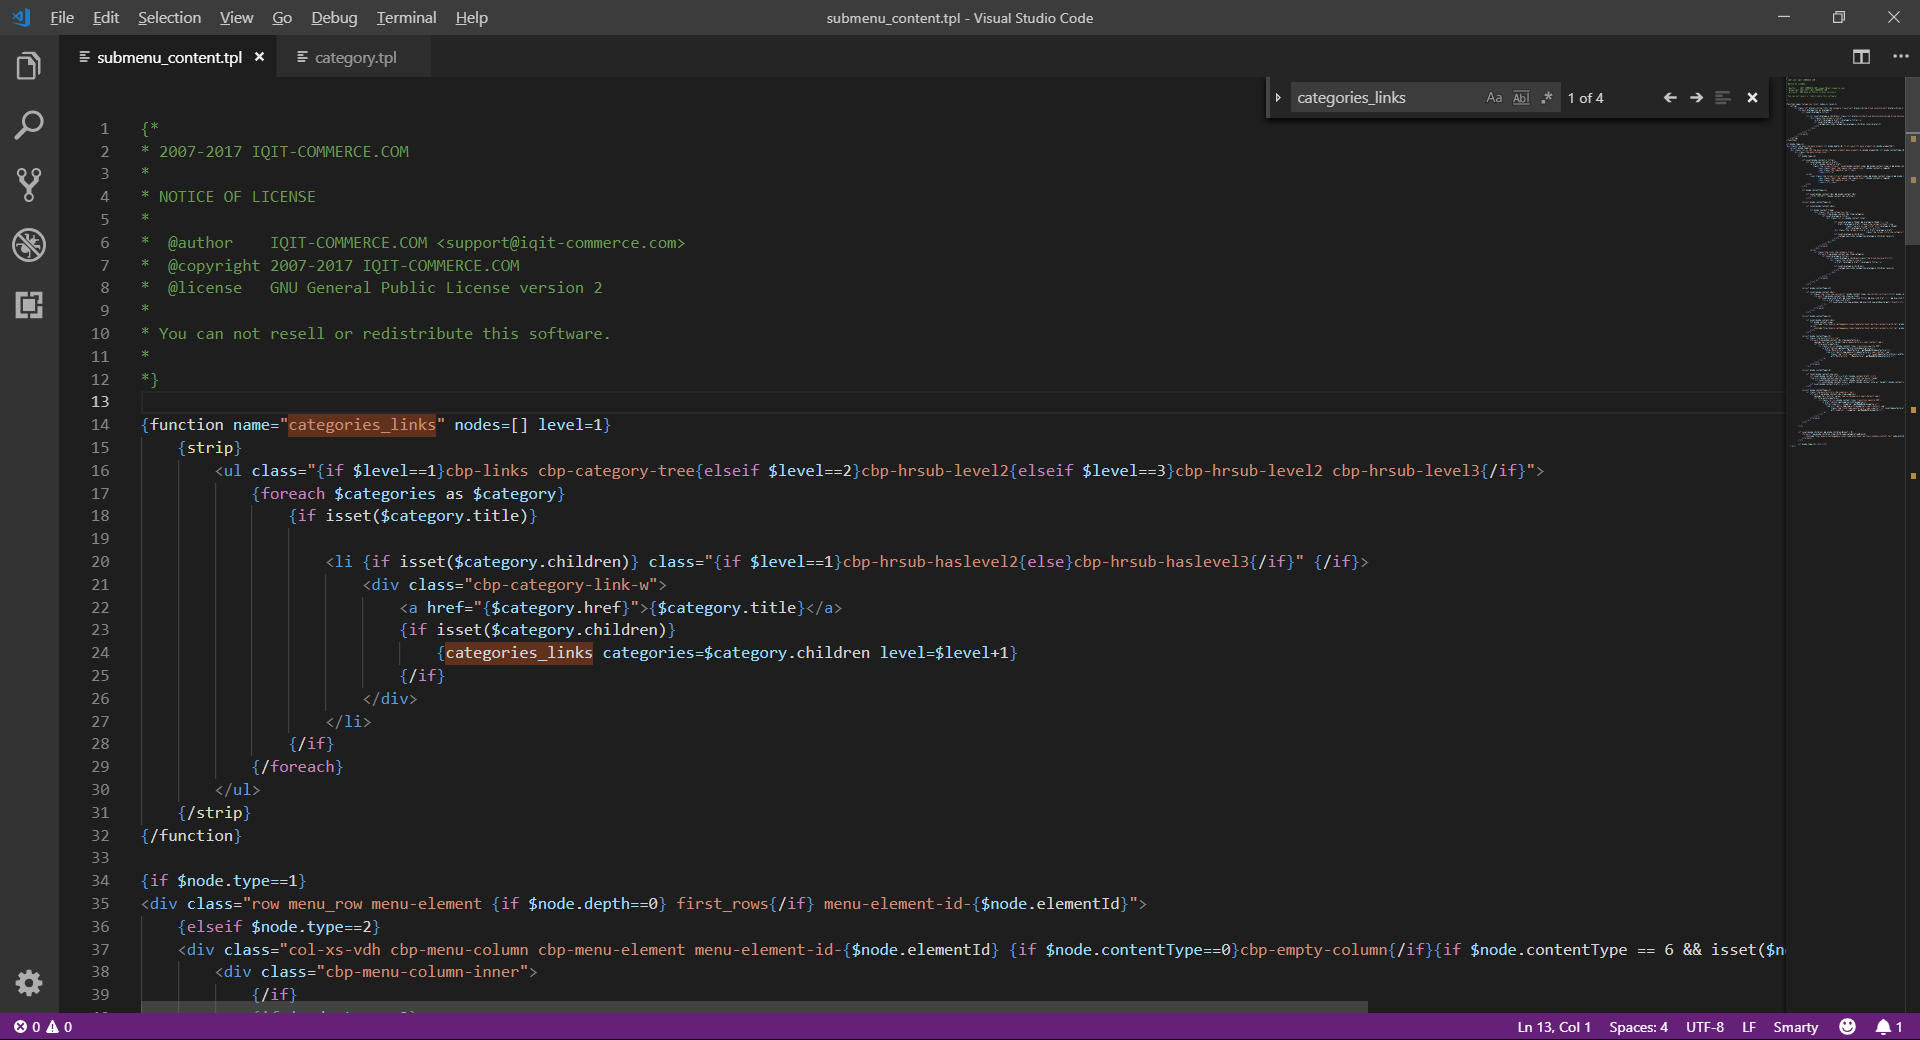The height and width of the screenshot is (1040, 1920).
Task: Open the Debug view in activity bar
Action: [29, 245]
